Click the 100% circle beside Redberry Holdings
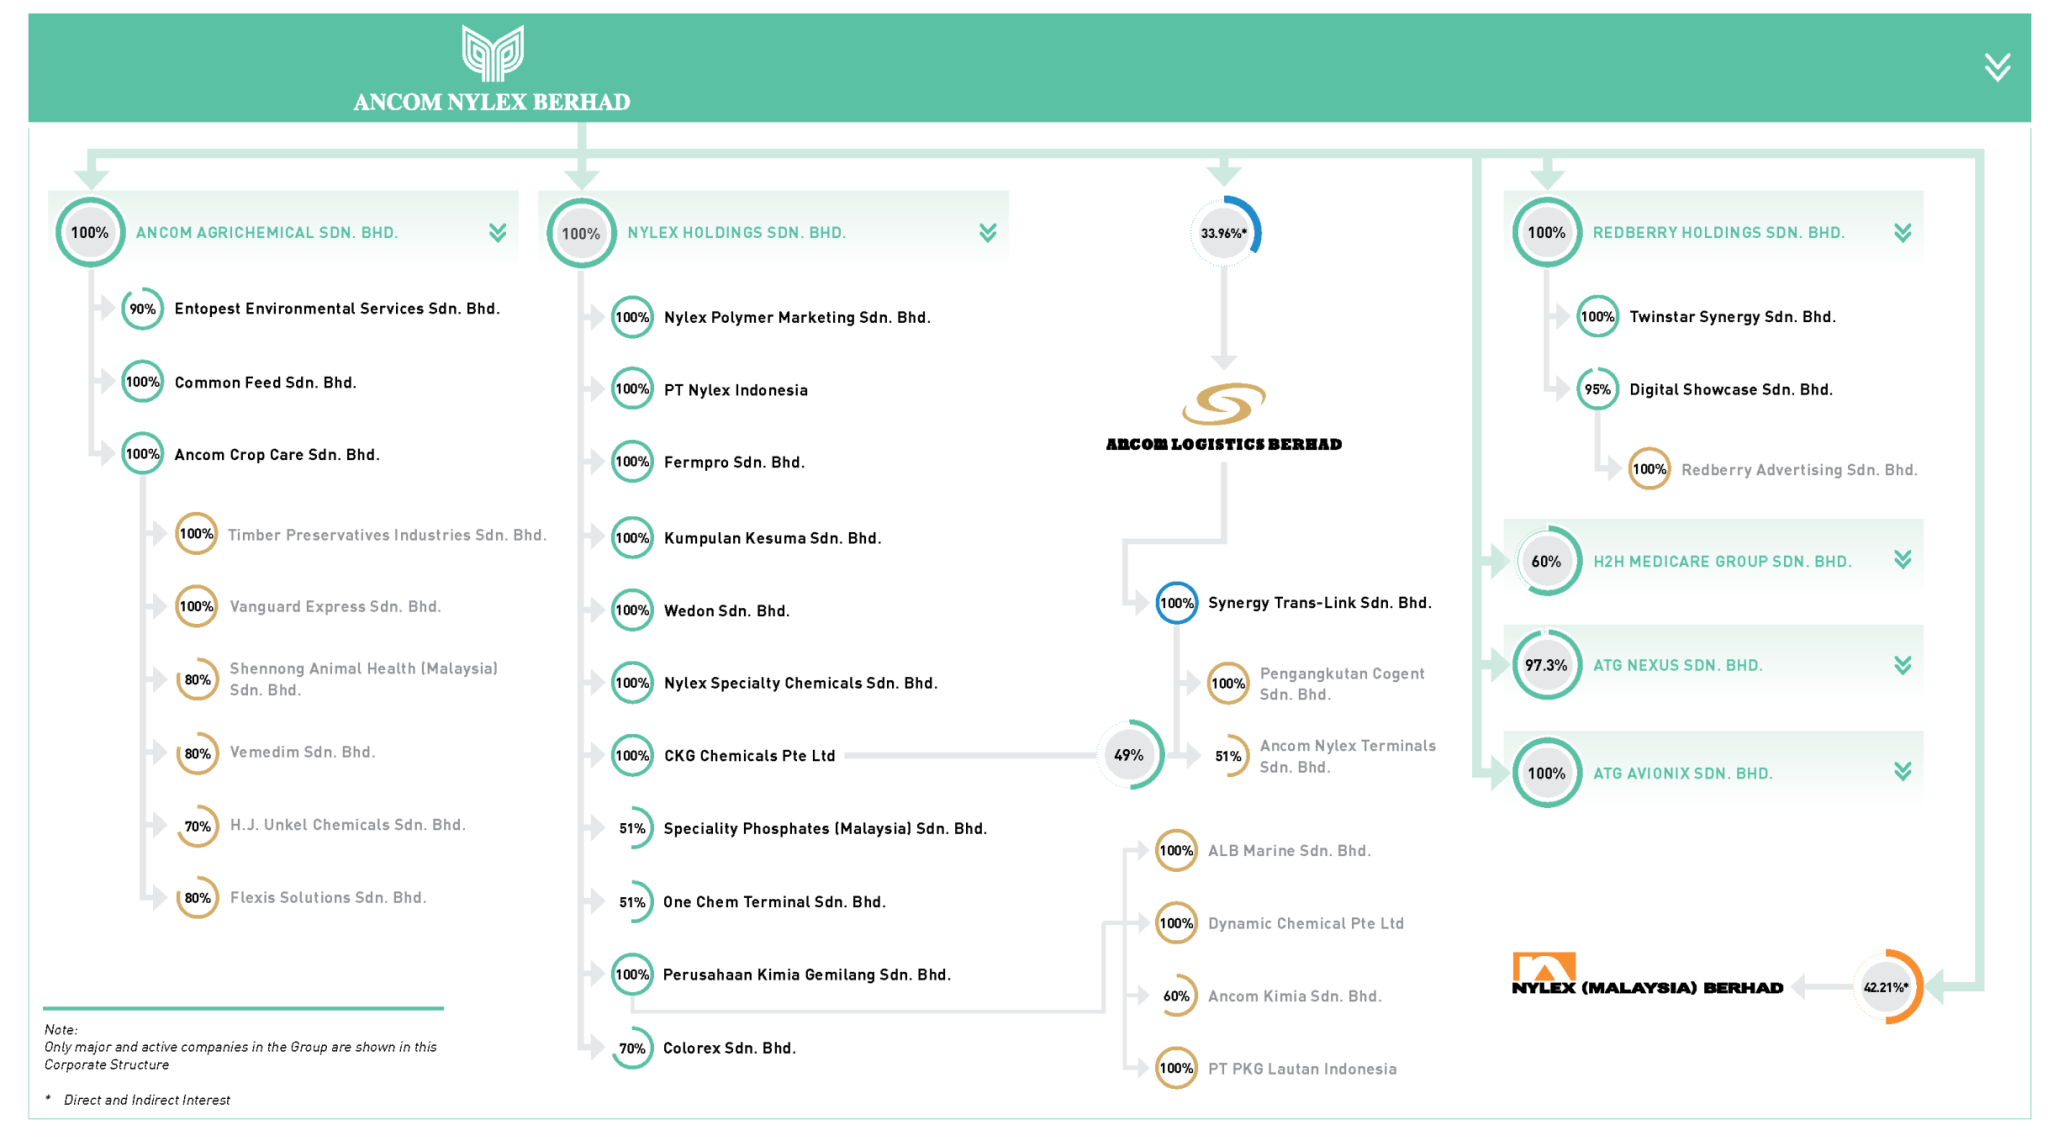 click(x=1546, y=233)
